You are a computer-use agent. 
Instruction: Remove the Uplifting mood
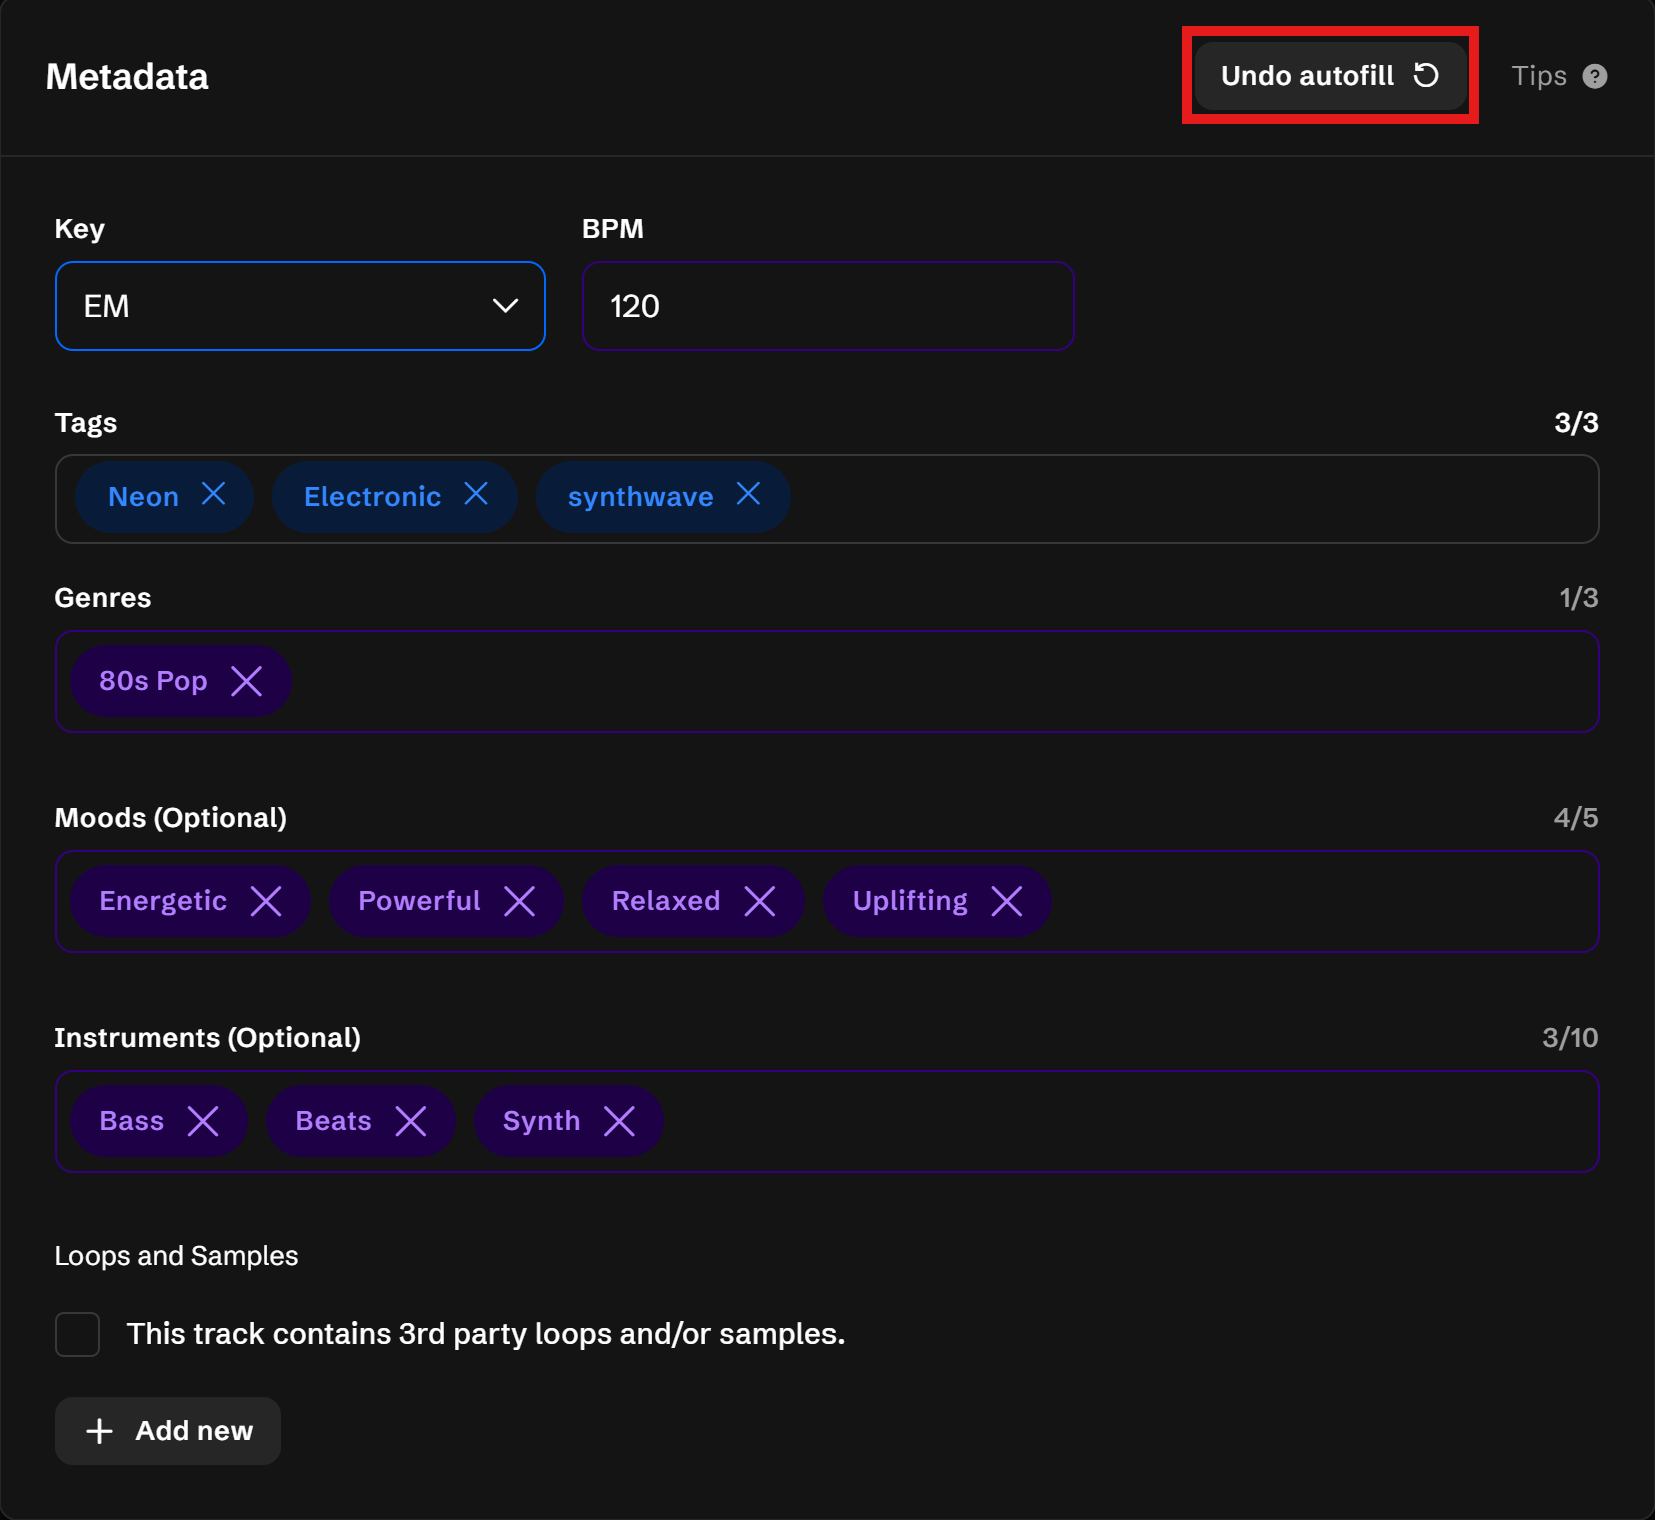[x=1006, y=902]
